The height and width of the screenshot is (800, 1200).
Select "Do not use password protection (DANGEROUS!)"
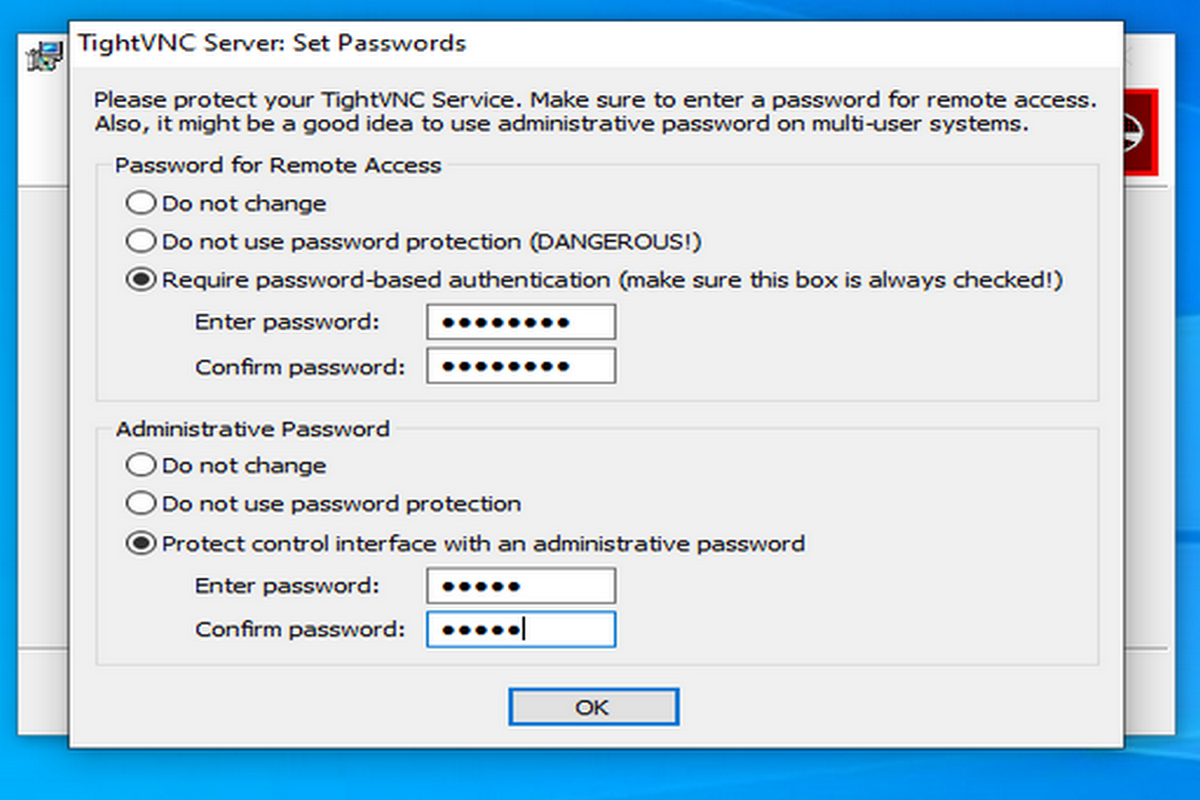(x=142, y=242)
